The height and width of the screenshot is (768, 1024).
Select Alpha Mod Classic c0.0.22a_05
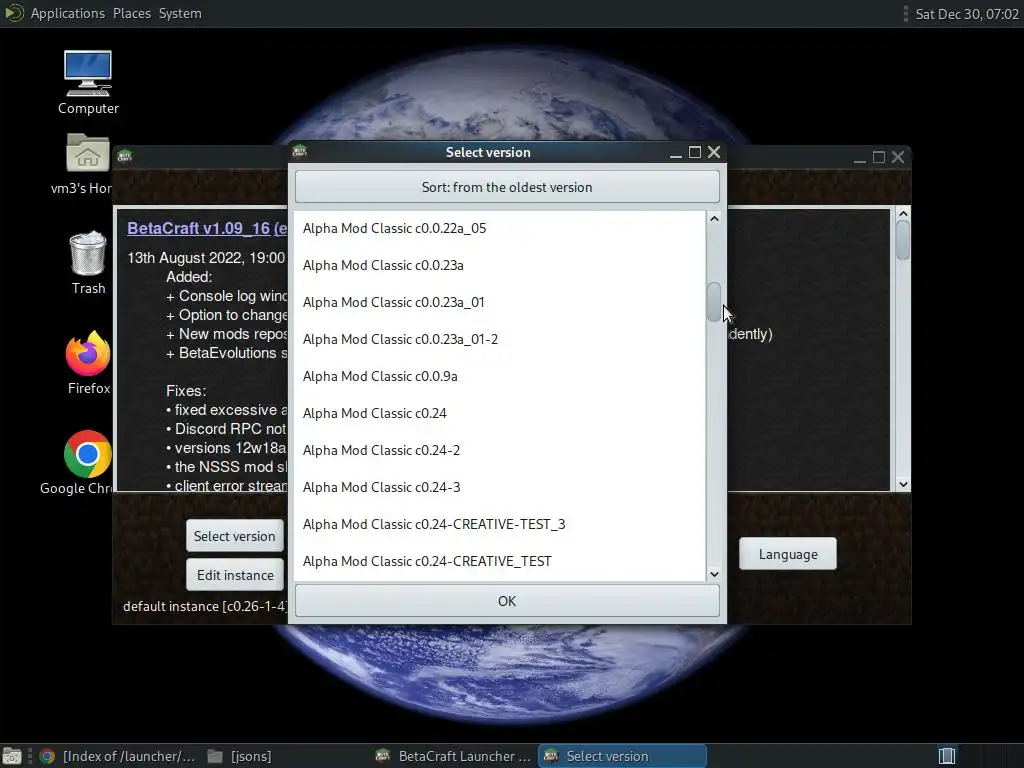[x=500, y=229]
